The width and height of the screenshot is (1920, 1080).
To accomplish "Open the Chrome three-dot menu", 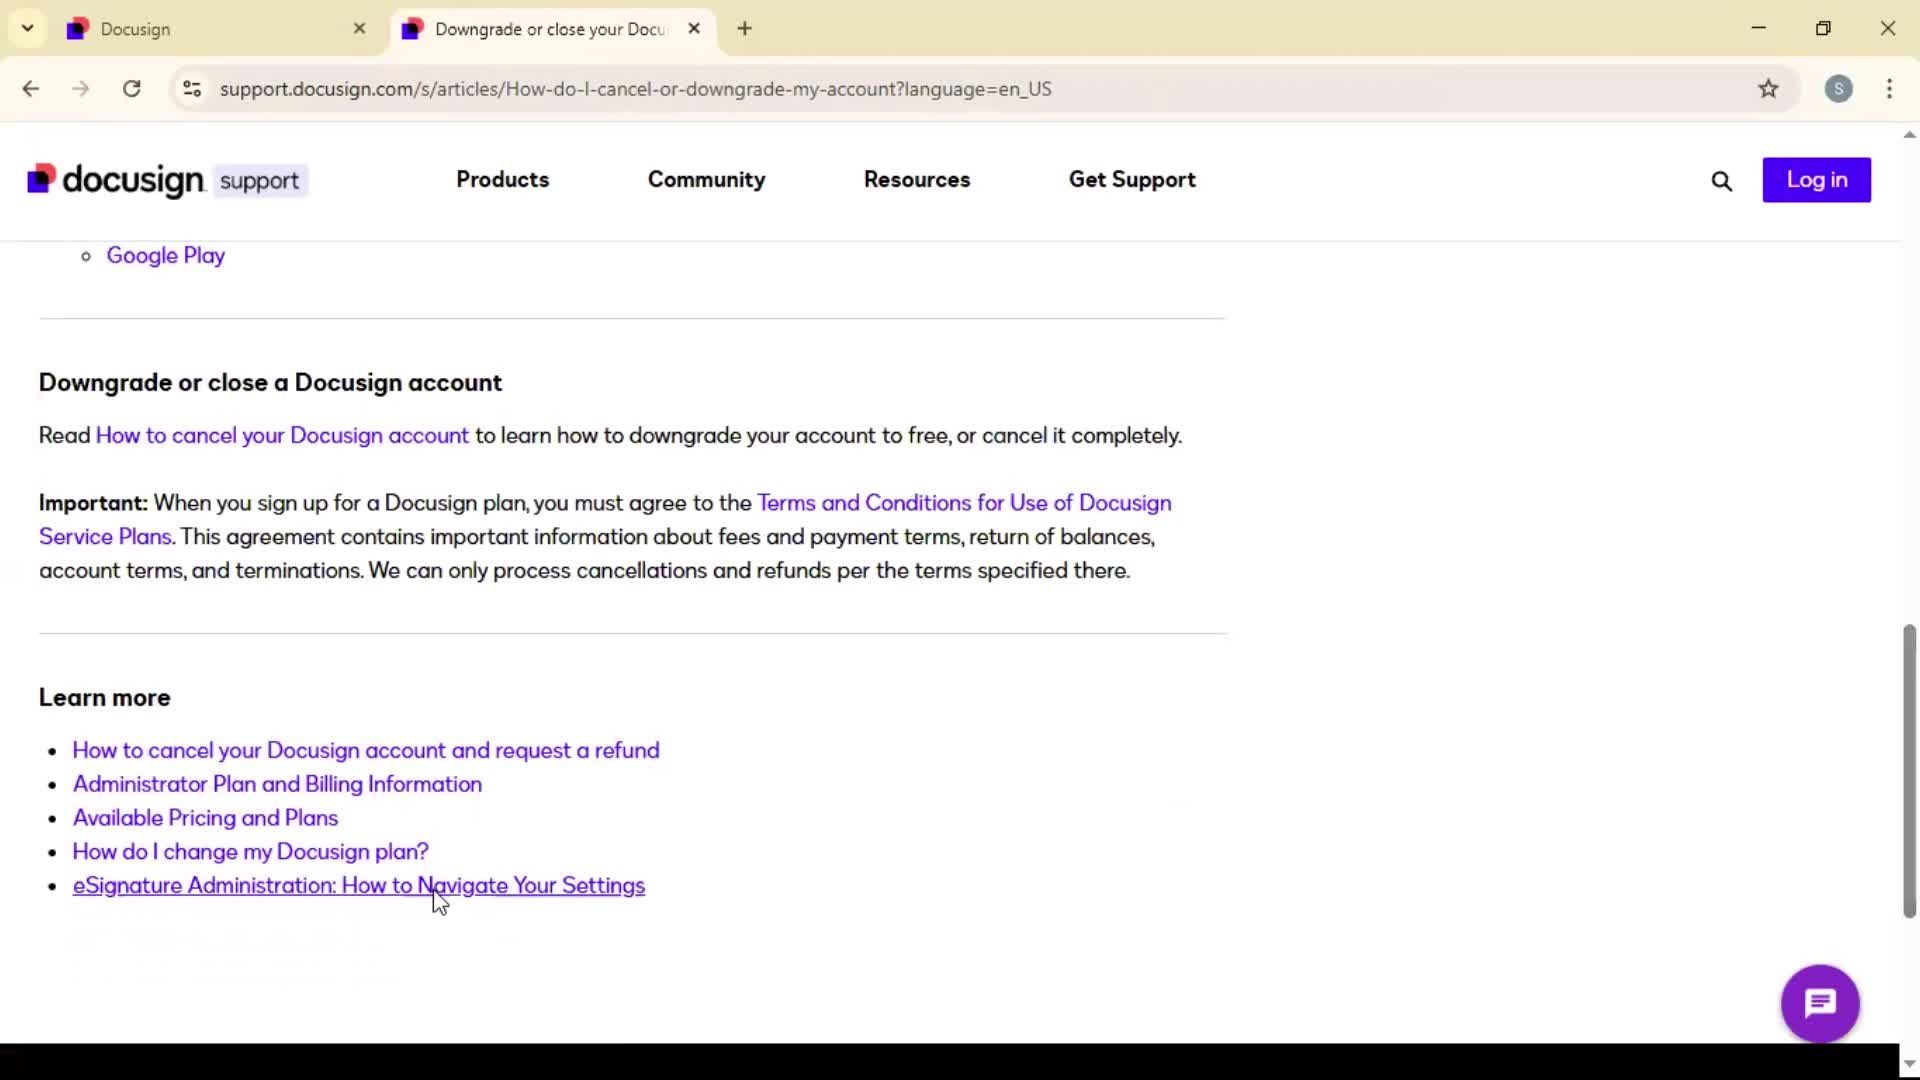I will coord(1889,89).
